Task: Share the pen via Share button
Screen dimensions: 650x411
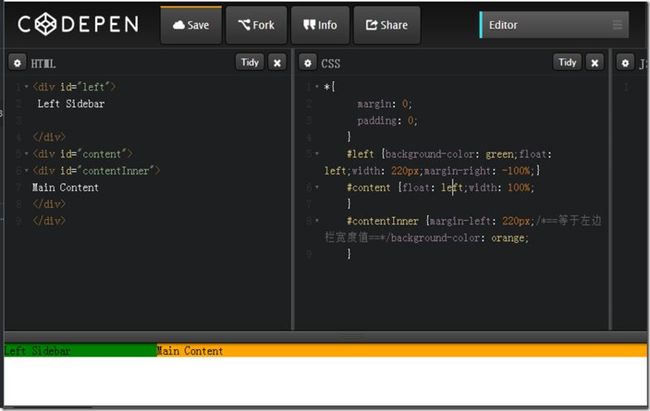Action: point(387,25)
